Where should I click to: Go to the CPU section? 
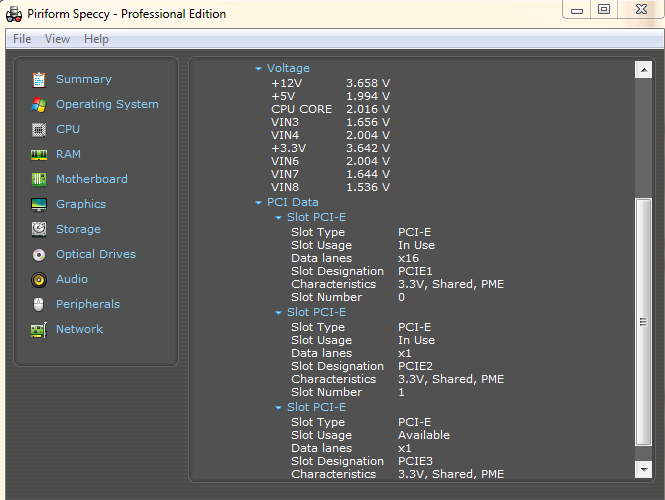68,129
